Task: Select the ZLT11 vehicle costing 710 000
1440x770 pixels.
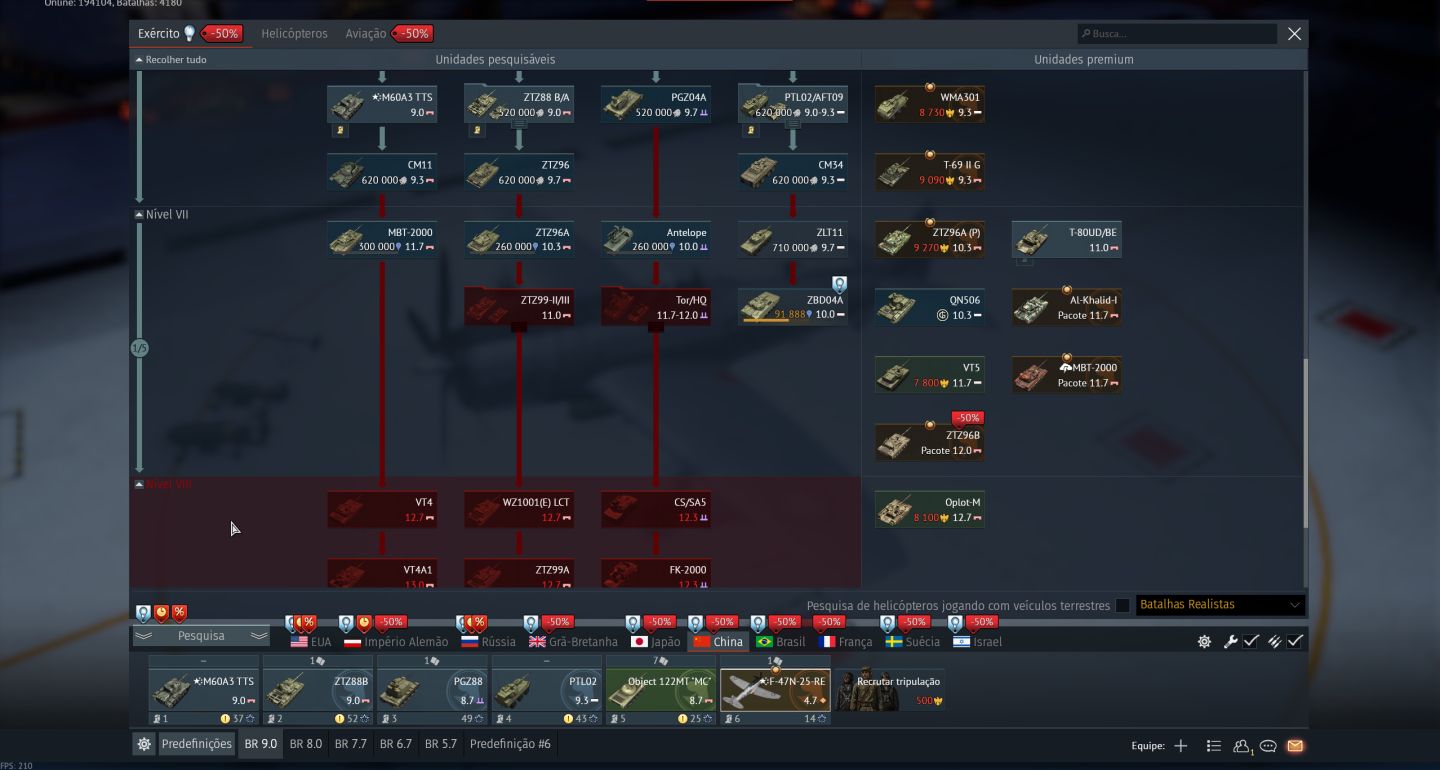Action: [792, 240]
